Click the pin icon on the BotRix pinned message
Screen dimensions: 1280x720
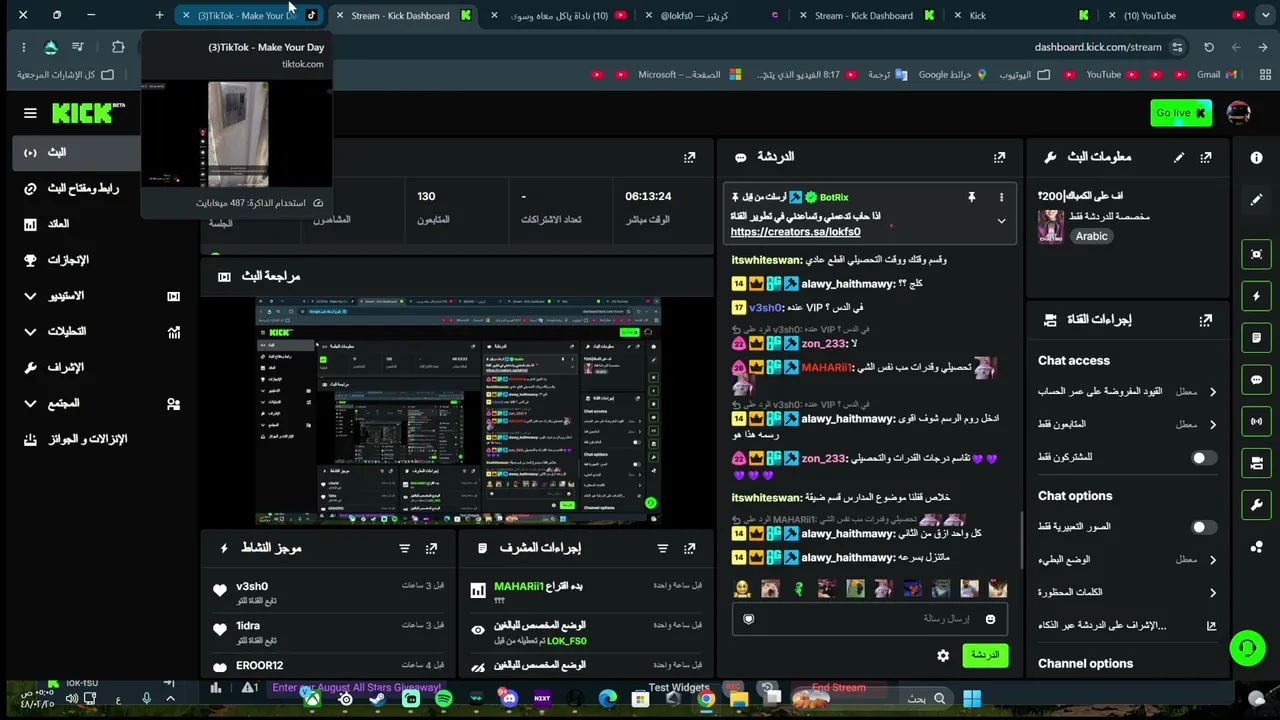pos(971,198)
